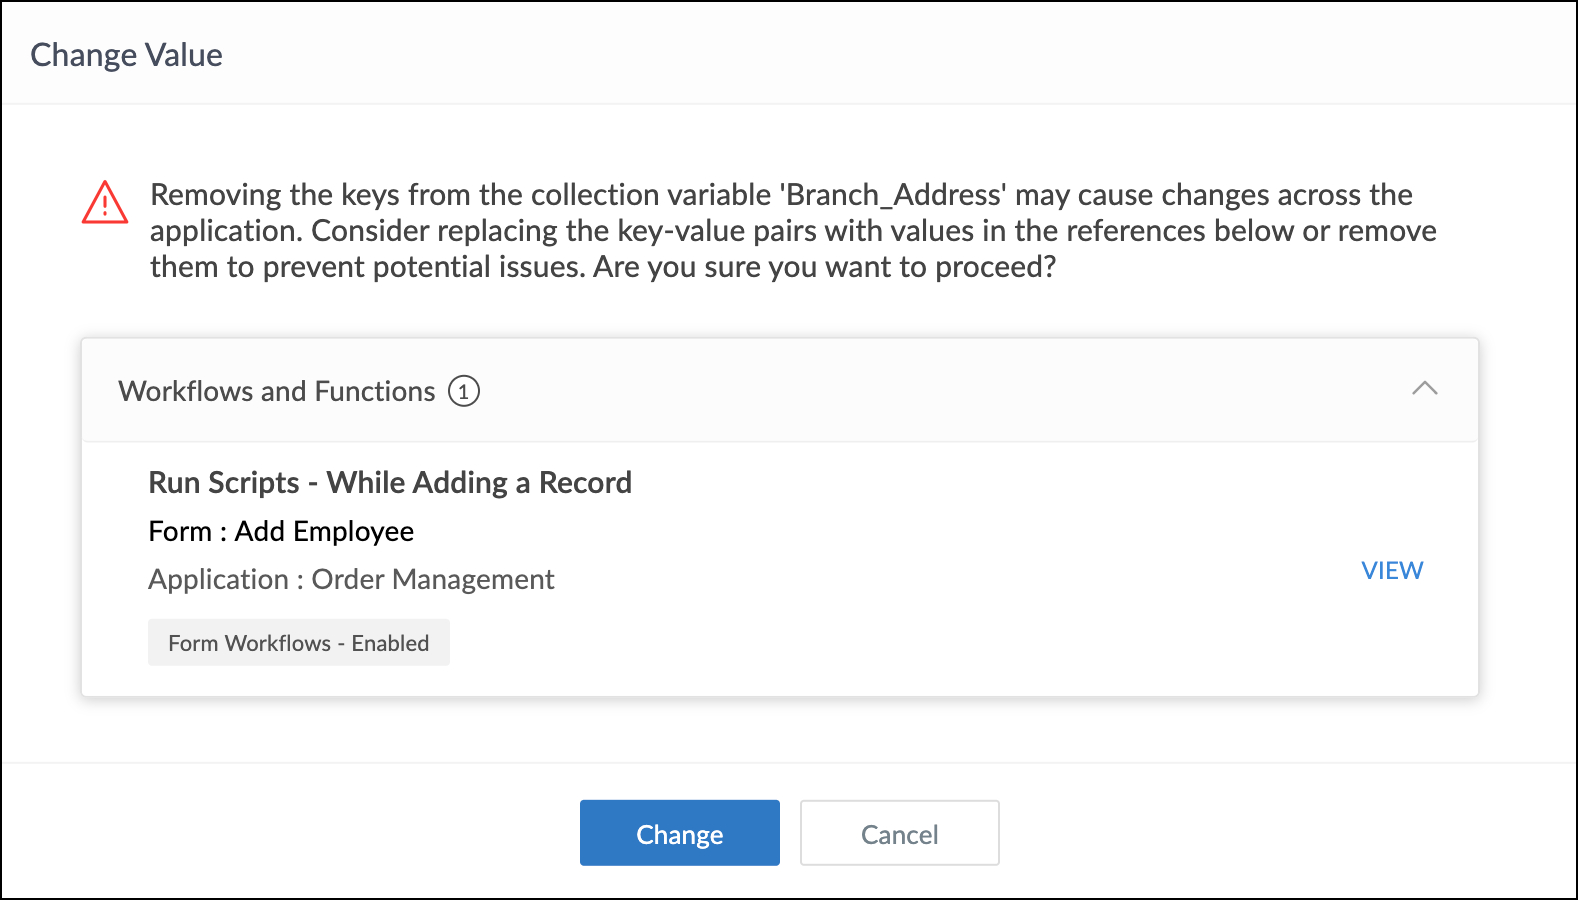Click the "Add Employee" form name
Image resolution: width=1578 pixels, height=900 pixels.
[324, 531]
